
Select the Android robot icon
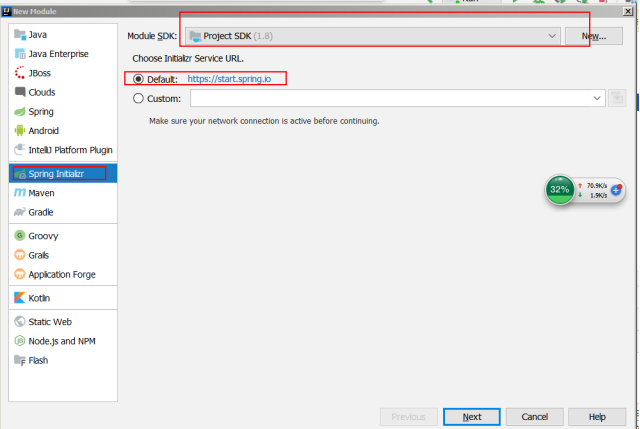pos(20,131)
